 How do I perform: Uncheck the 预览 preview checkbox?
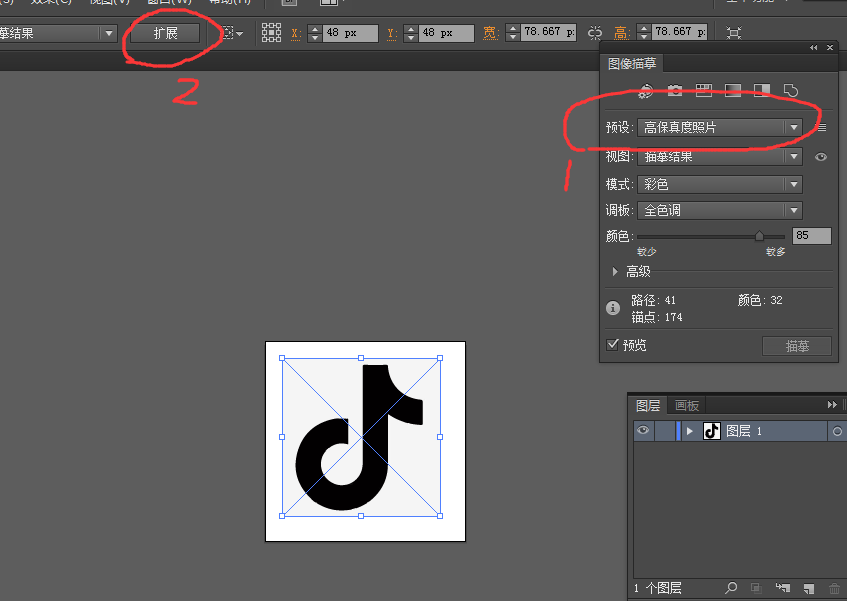pyautogui.click(x=613, y=345)
